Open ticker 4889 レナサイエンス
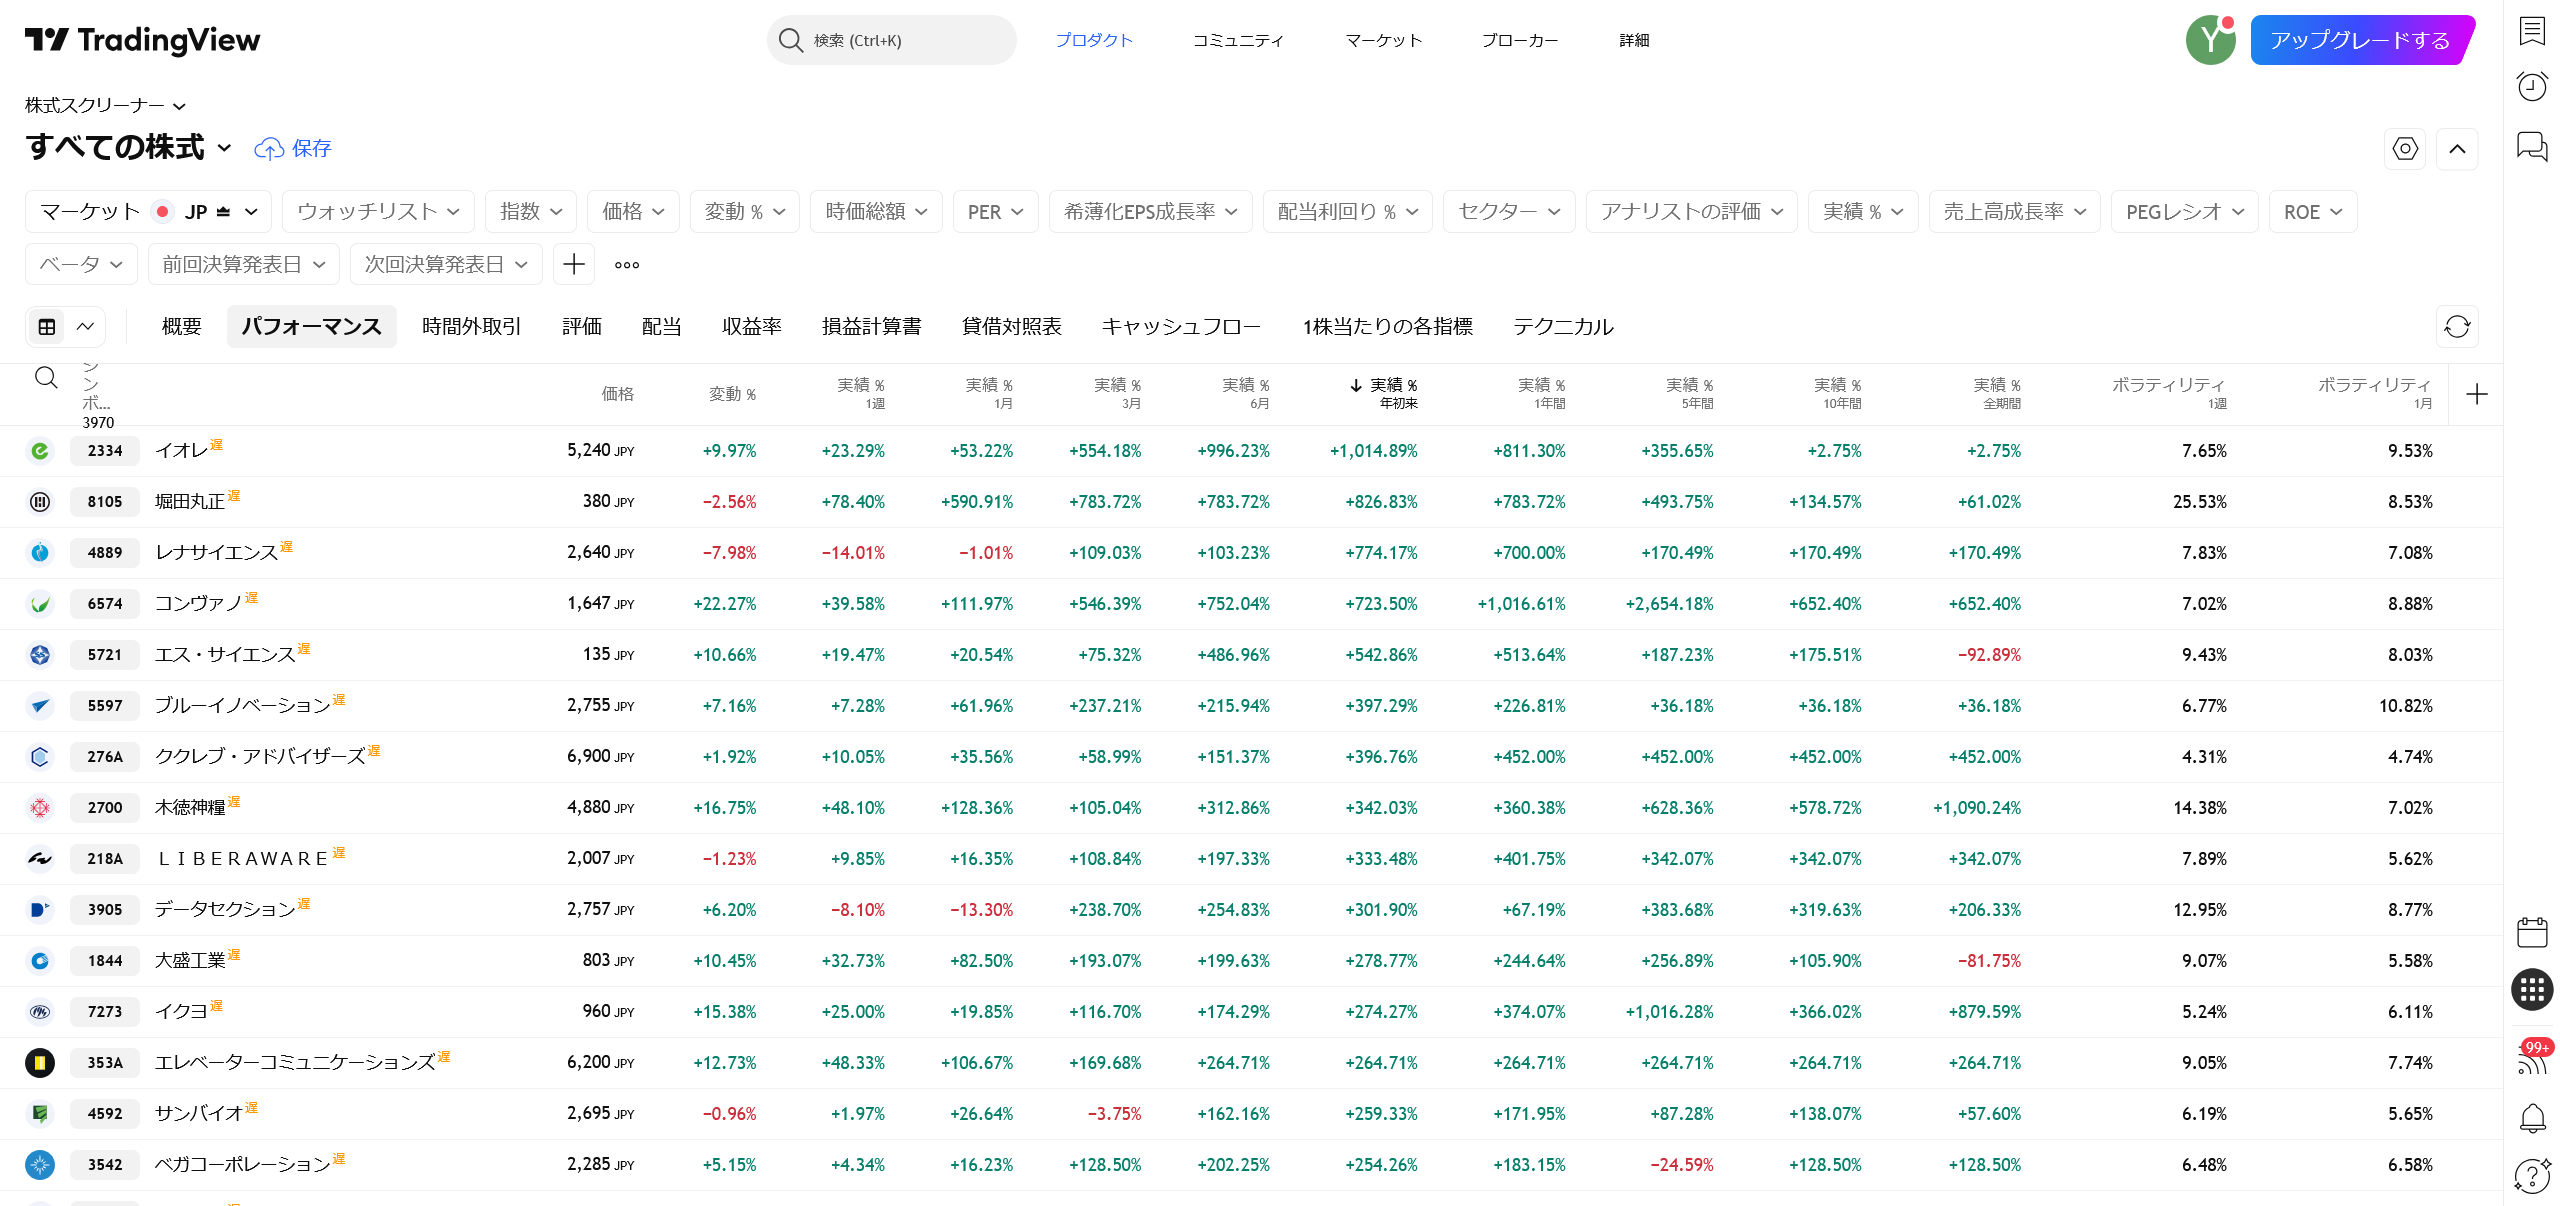2560x1206 pixels. [x=104, y=553]
